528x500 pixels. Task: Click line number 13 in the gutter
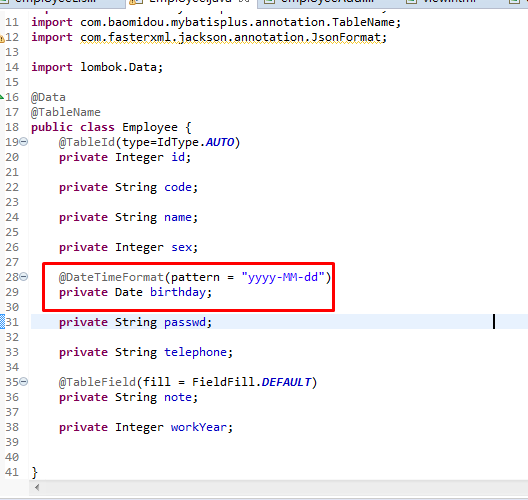(x=12, y=52)
